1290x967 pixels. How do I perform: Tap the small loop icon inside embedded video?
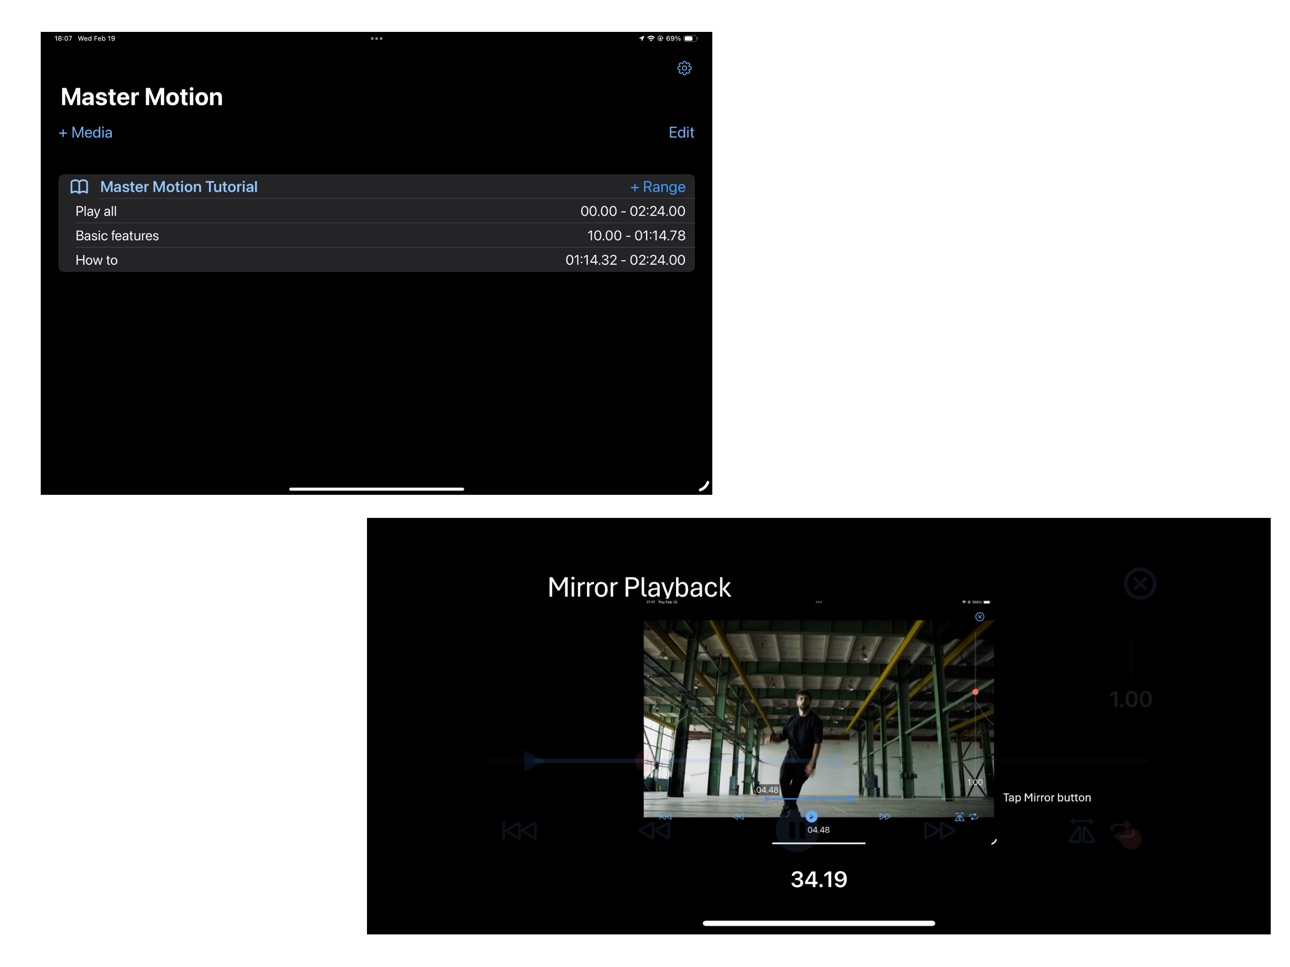973,817
